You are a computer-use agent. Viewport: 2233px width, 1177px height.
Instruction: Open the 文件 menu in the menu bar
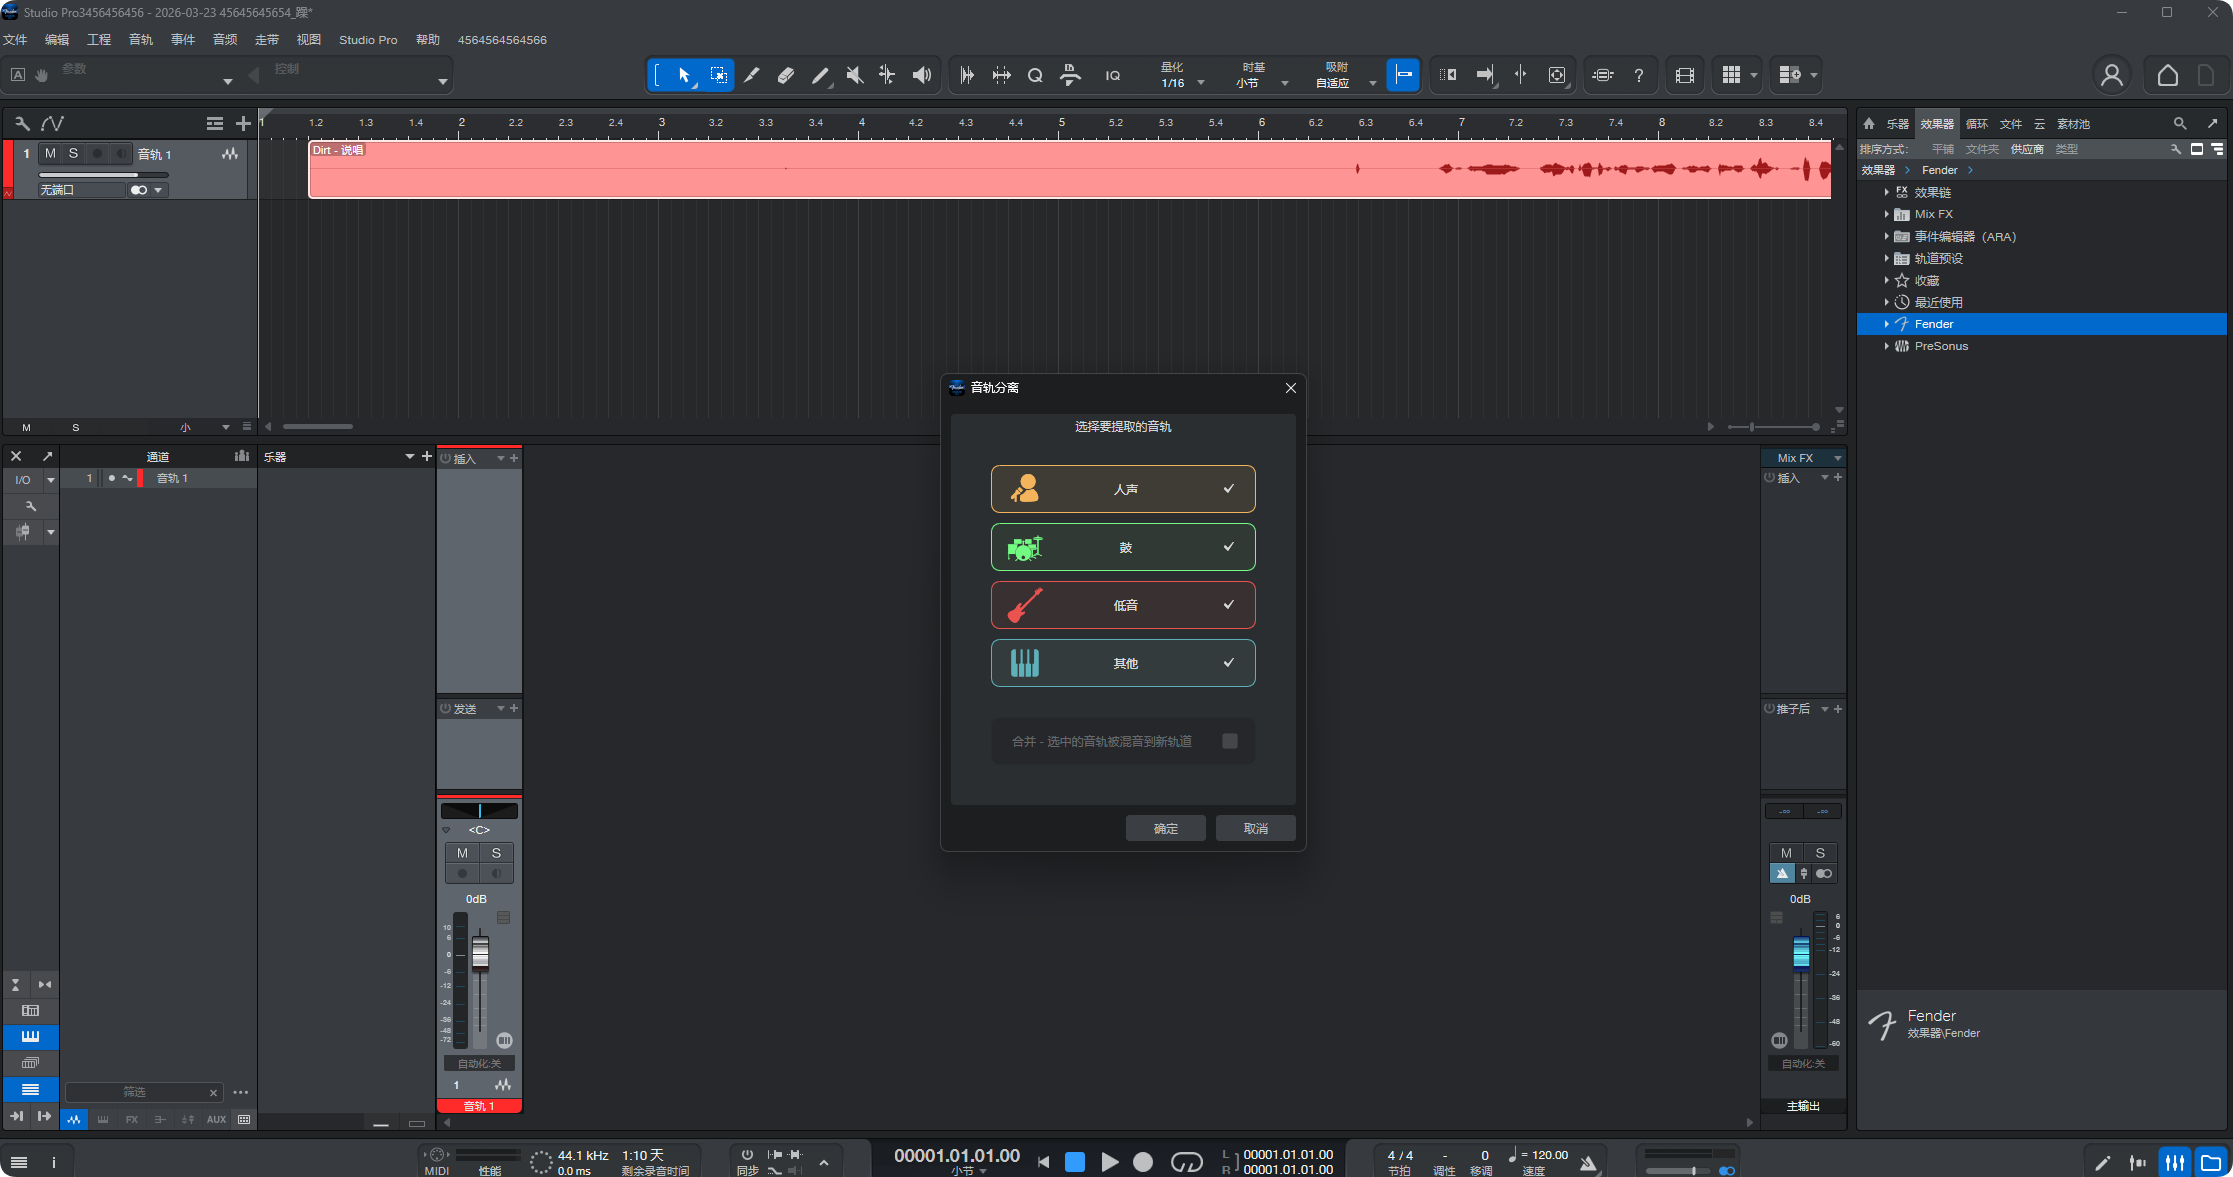pos(15,39)
